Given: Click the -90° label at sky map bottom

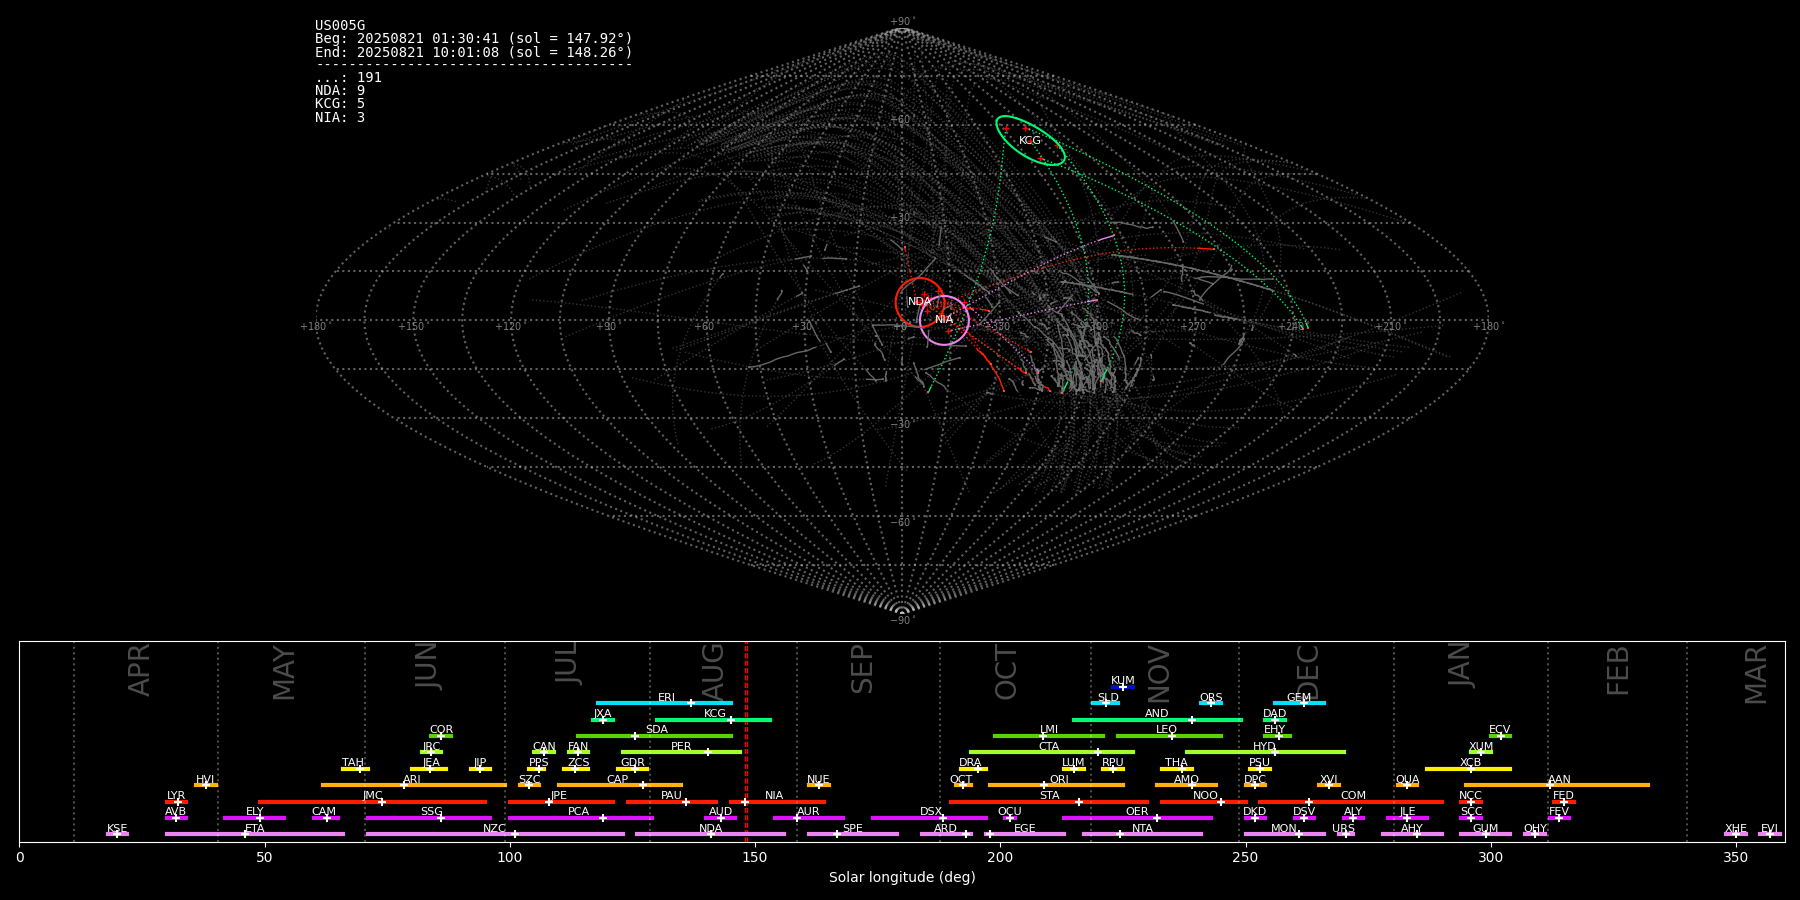Looking at the screenshot, I should [x=902, y=621].
